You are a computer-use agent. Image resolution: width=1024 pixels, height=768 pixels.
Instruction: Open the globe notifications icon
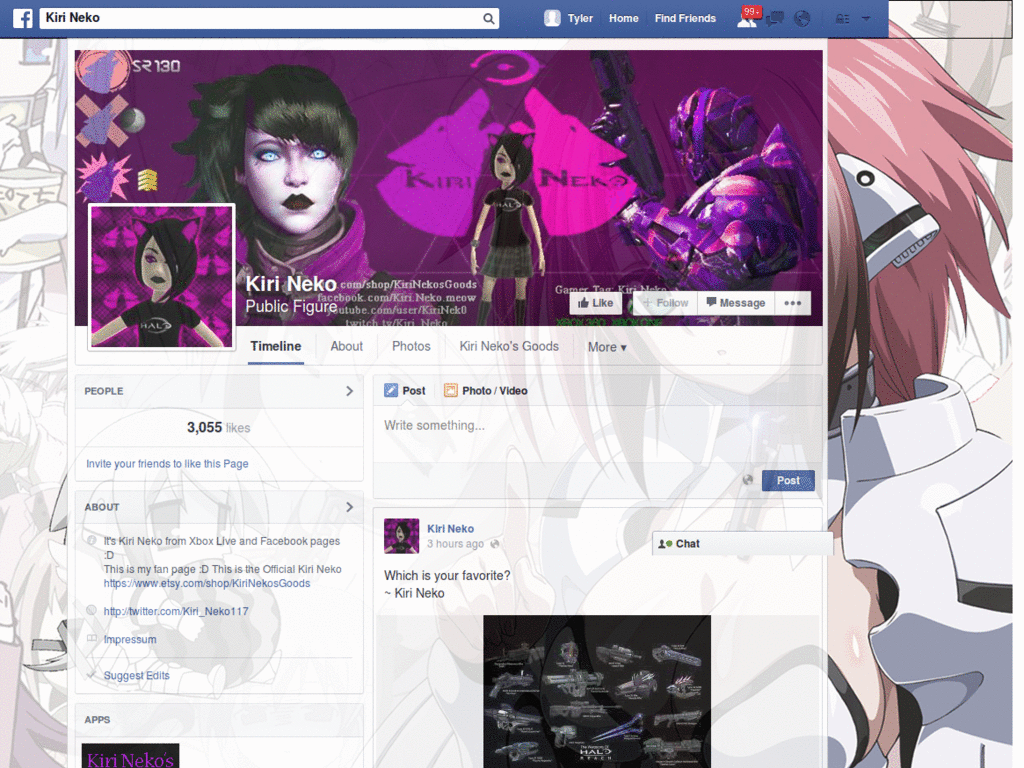click(802, 18)
